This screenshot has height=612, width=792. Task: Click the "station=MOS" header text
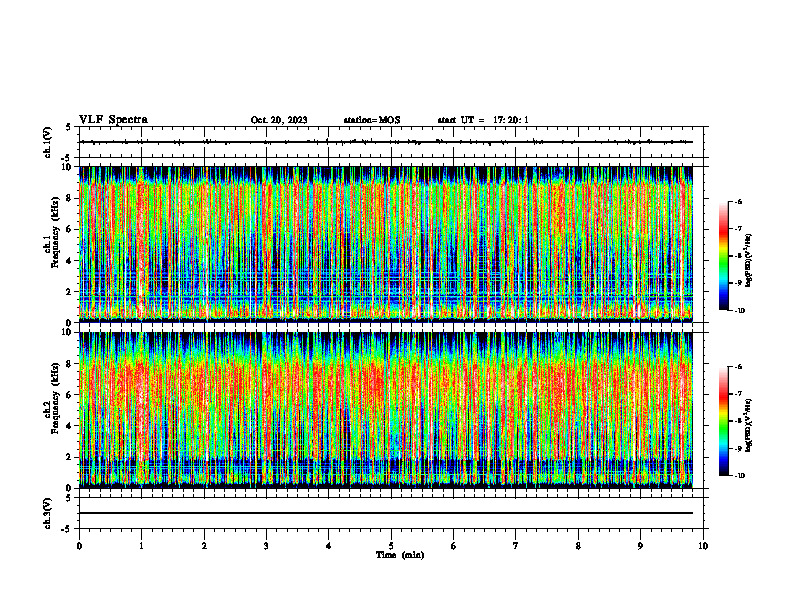(x=372, y=120)
